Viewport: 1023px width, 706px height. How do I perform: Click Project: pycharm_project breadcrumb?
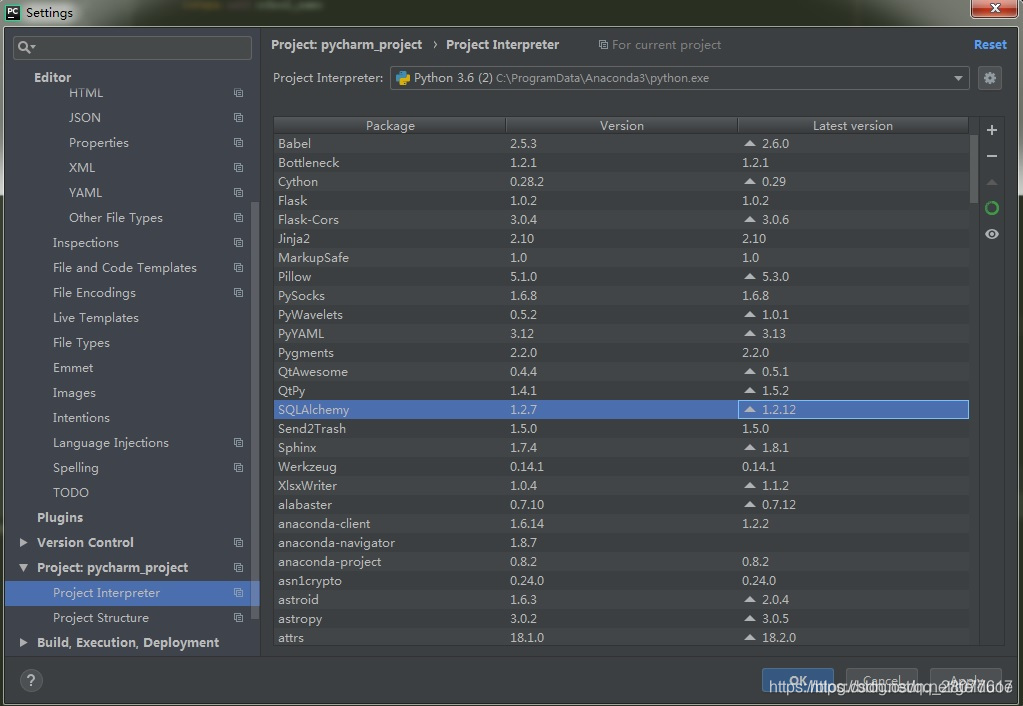point(346,45)
